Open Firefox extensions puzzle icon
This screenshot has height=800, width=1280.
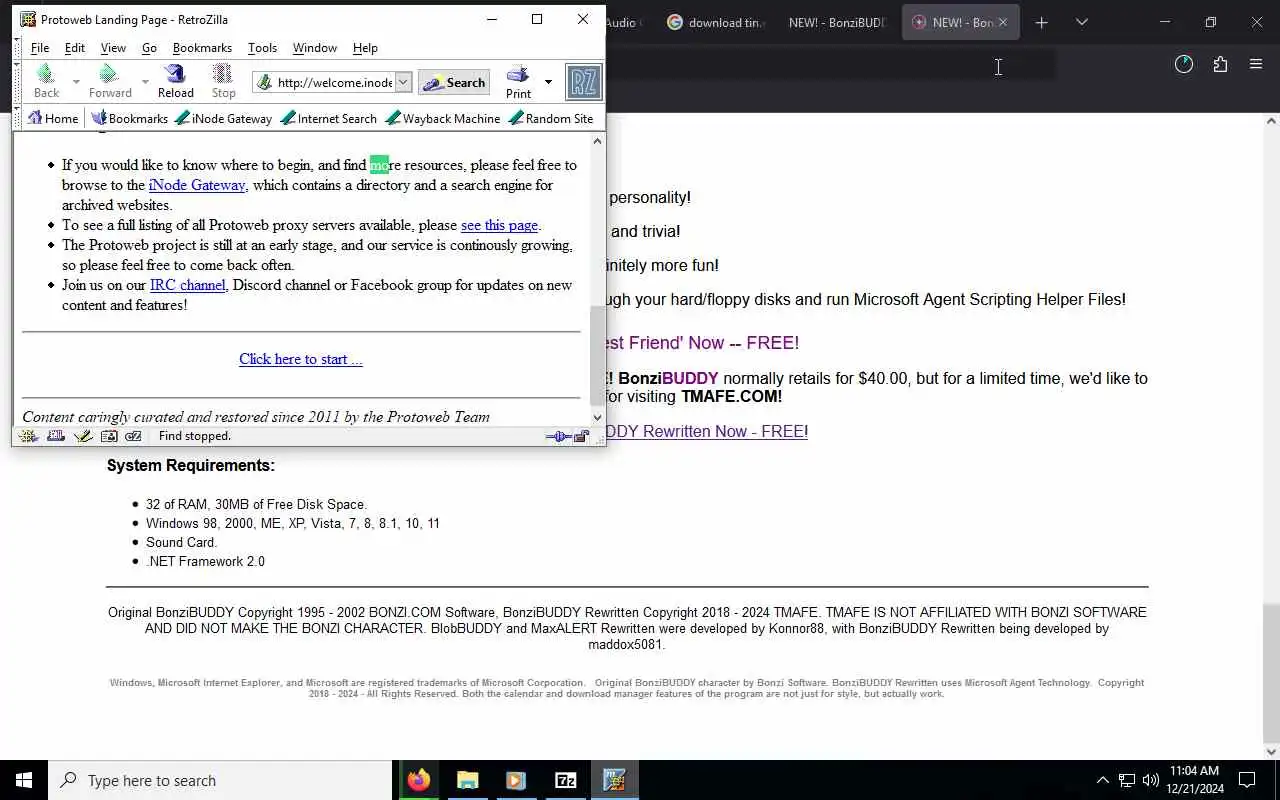coord(1220,65)
